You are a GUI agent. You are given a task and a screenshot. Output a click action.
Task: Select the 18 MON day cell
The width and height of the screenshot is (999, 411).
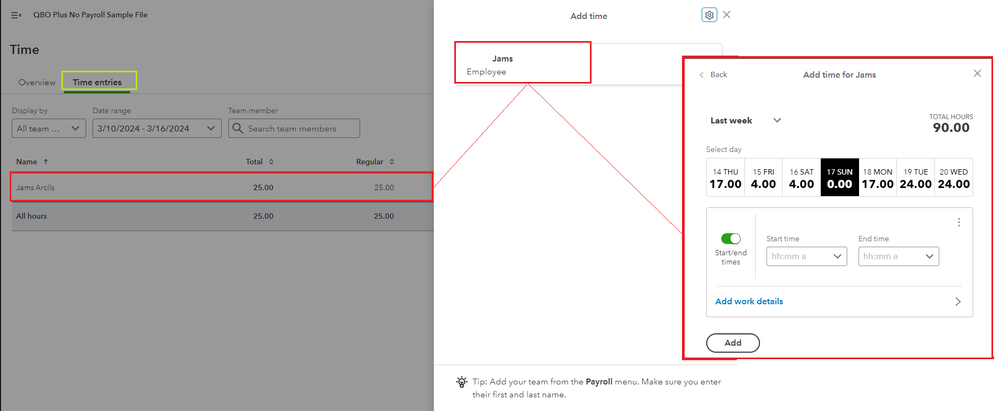[x=877, y=178]
